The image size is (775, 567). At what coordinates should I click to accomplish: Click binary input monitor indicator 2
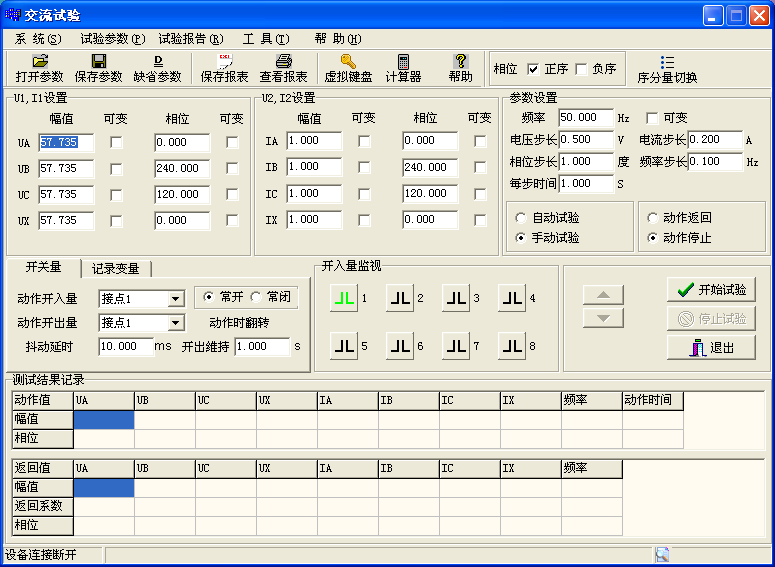coord(400,298)
